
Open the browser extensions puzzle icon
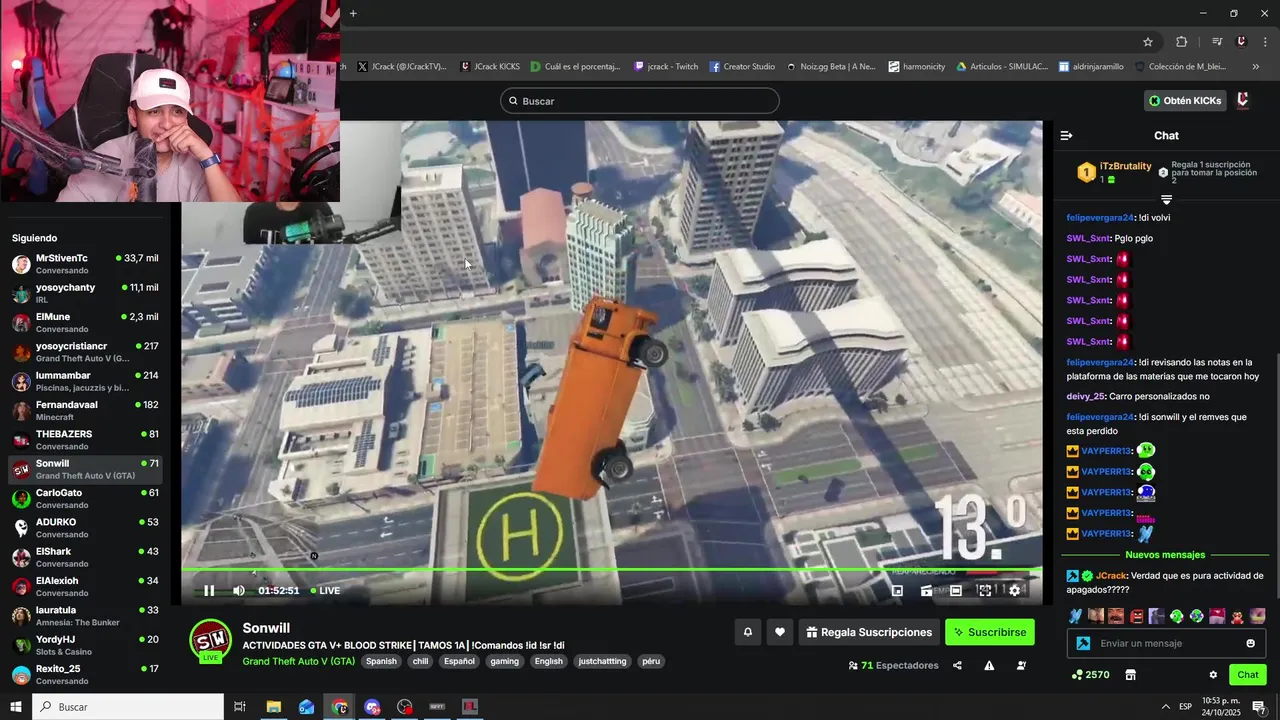pyautogui.click(x=1181, y=42)
